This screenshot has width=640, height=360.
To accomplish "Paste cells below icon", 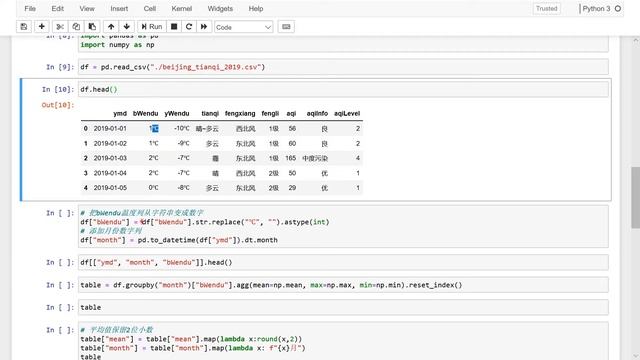I will [x=92, y=27].
